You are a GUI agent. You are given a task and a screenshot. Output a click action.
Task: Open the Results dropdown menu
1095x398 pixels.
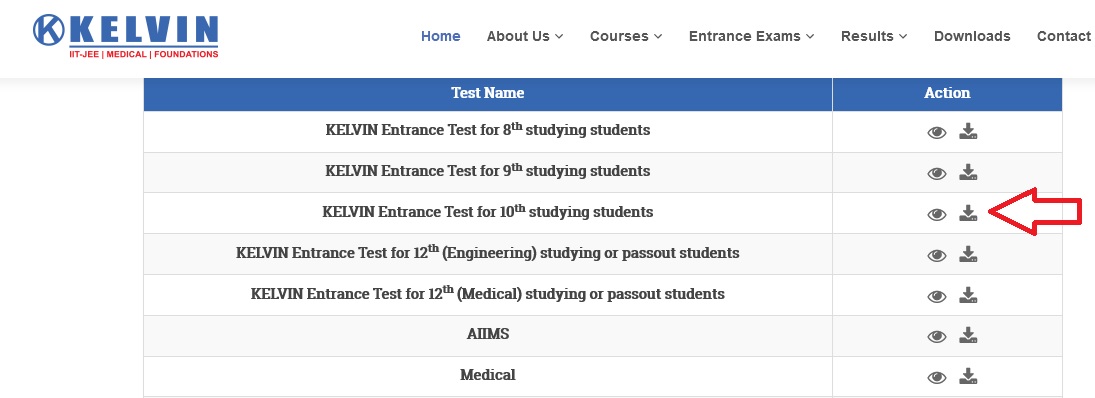tap(874, 36)
